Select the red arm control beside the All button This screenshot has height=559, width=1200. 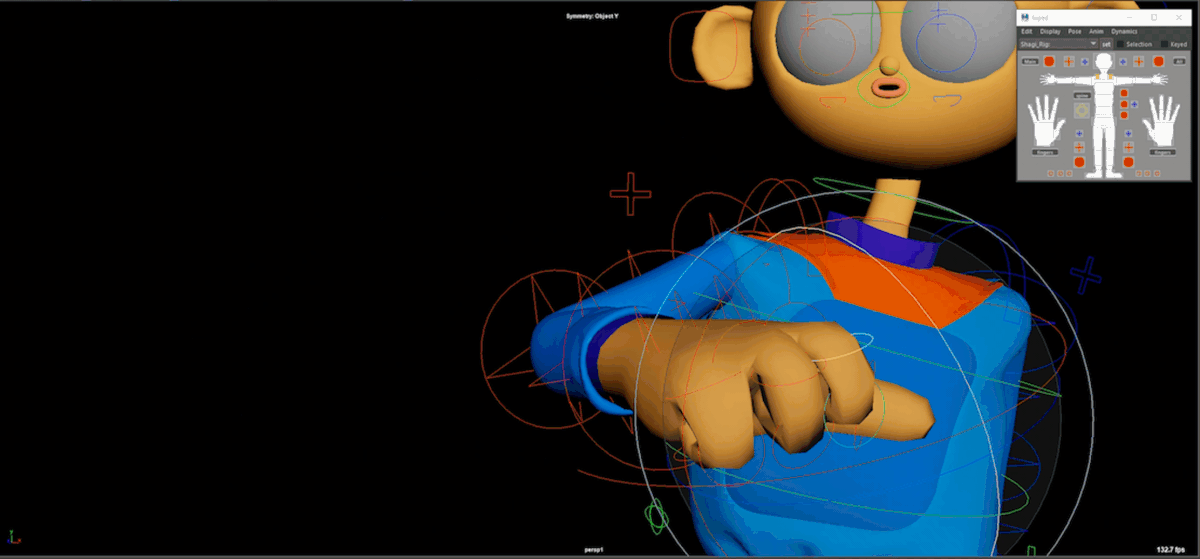[x=1159, y=61]
